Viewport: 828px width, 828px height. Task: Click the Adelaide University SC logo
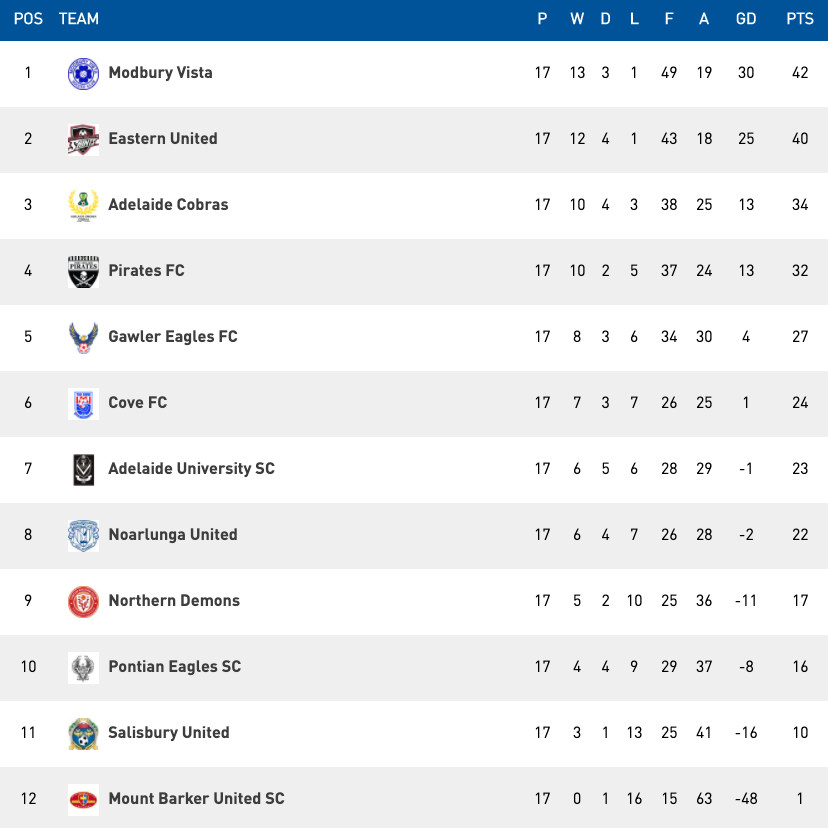[83, 469]
